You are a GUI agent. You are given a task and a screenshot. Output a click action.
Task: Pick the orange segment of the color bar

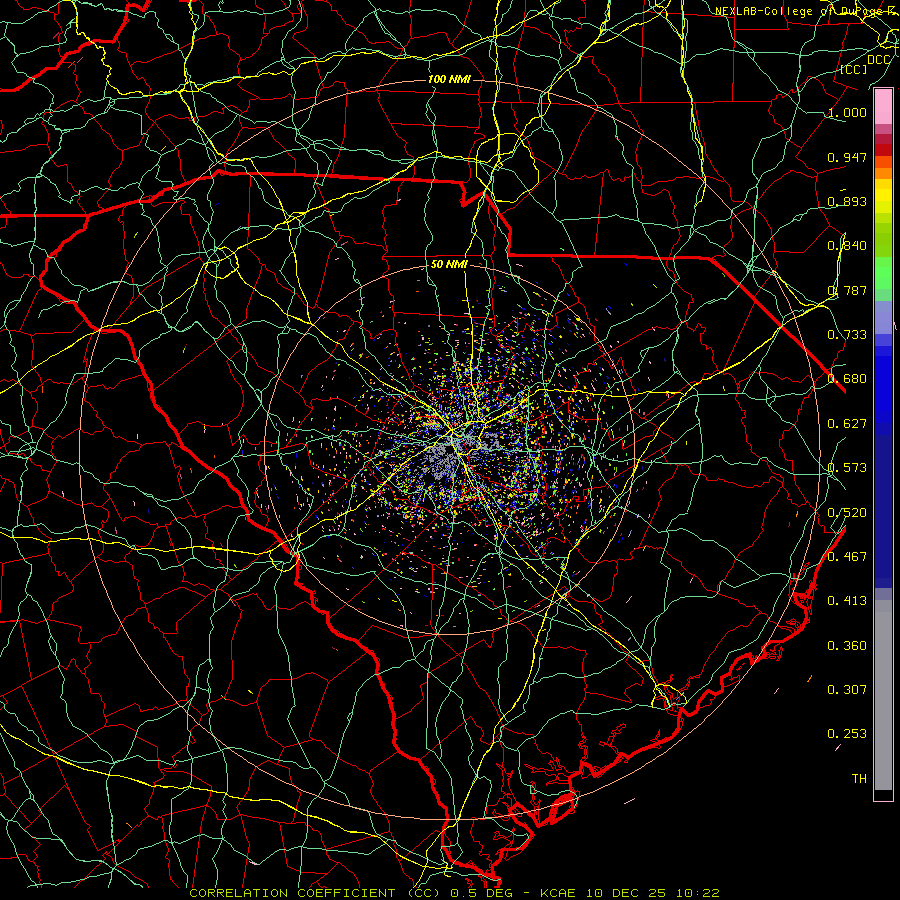883,173
